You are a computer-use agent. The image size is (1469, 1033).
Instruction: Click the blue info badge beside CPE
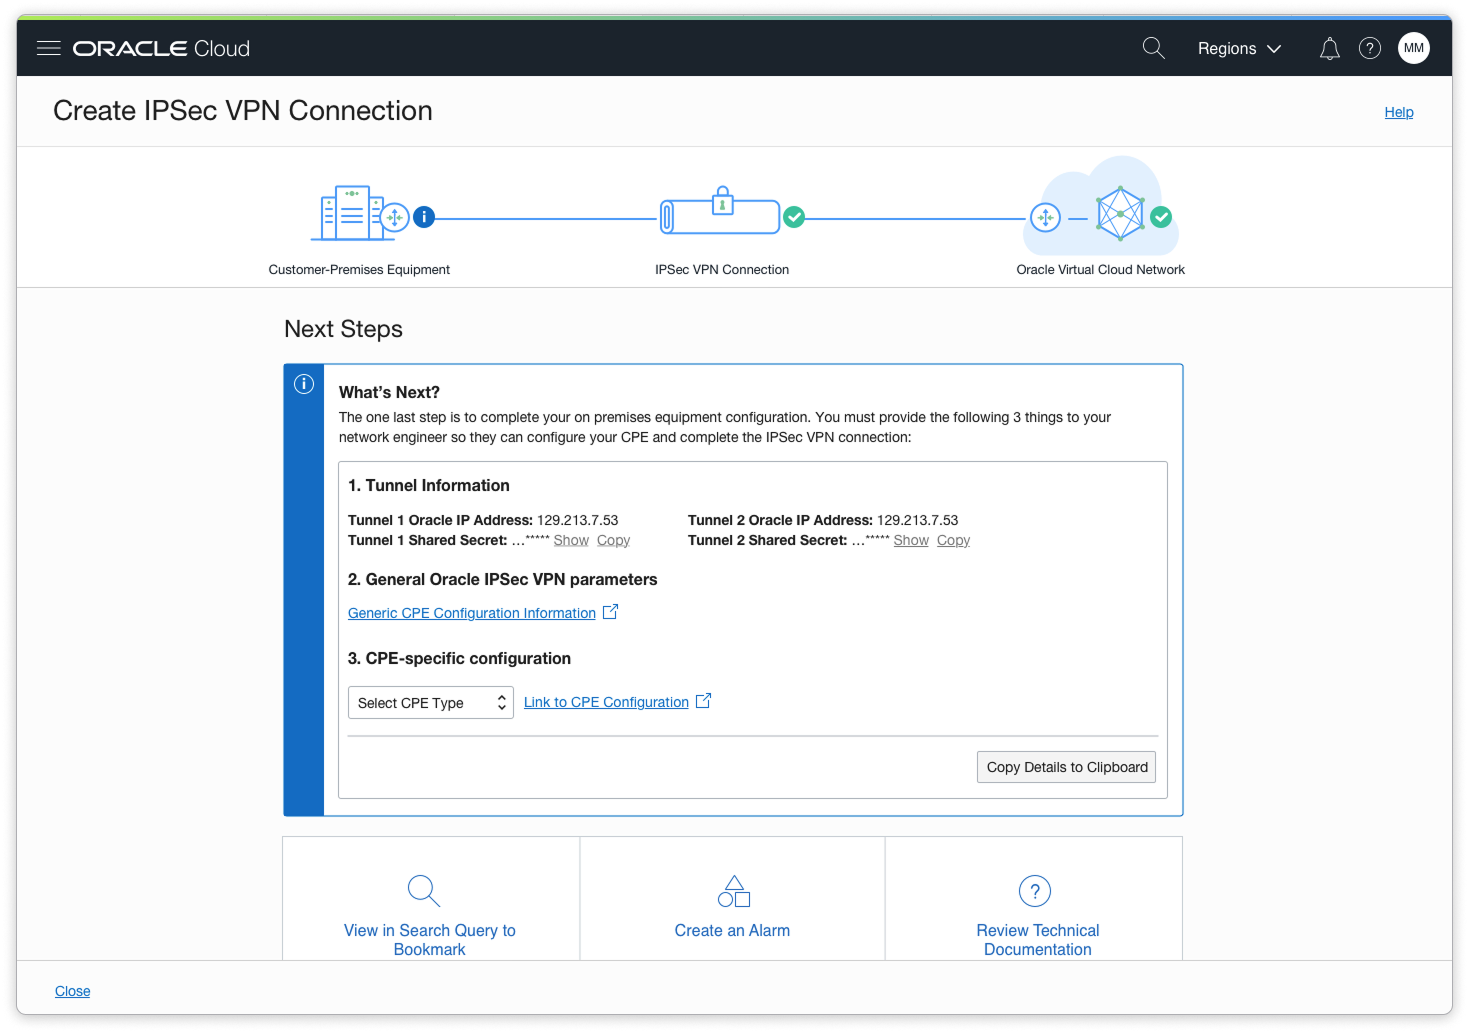coord(424,217)
